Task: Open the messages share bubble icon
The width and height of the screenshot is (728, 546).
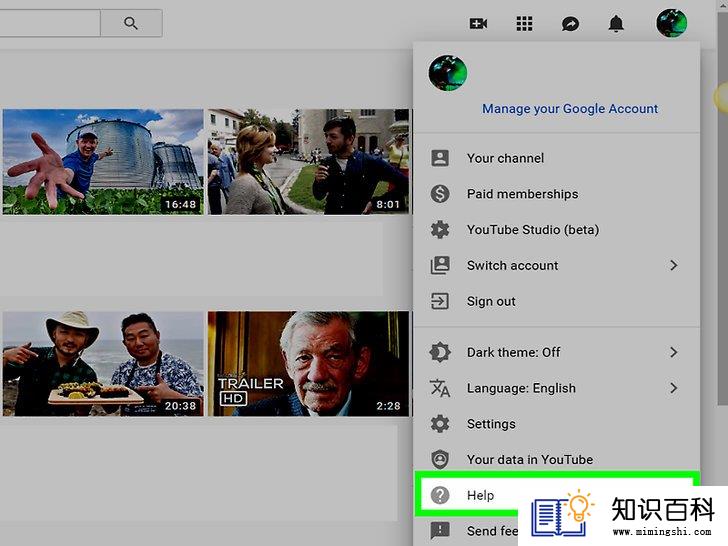Action: [570, 24]
